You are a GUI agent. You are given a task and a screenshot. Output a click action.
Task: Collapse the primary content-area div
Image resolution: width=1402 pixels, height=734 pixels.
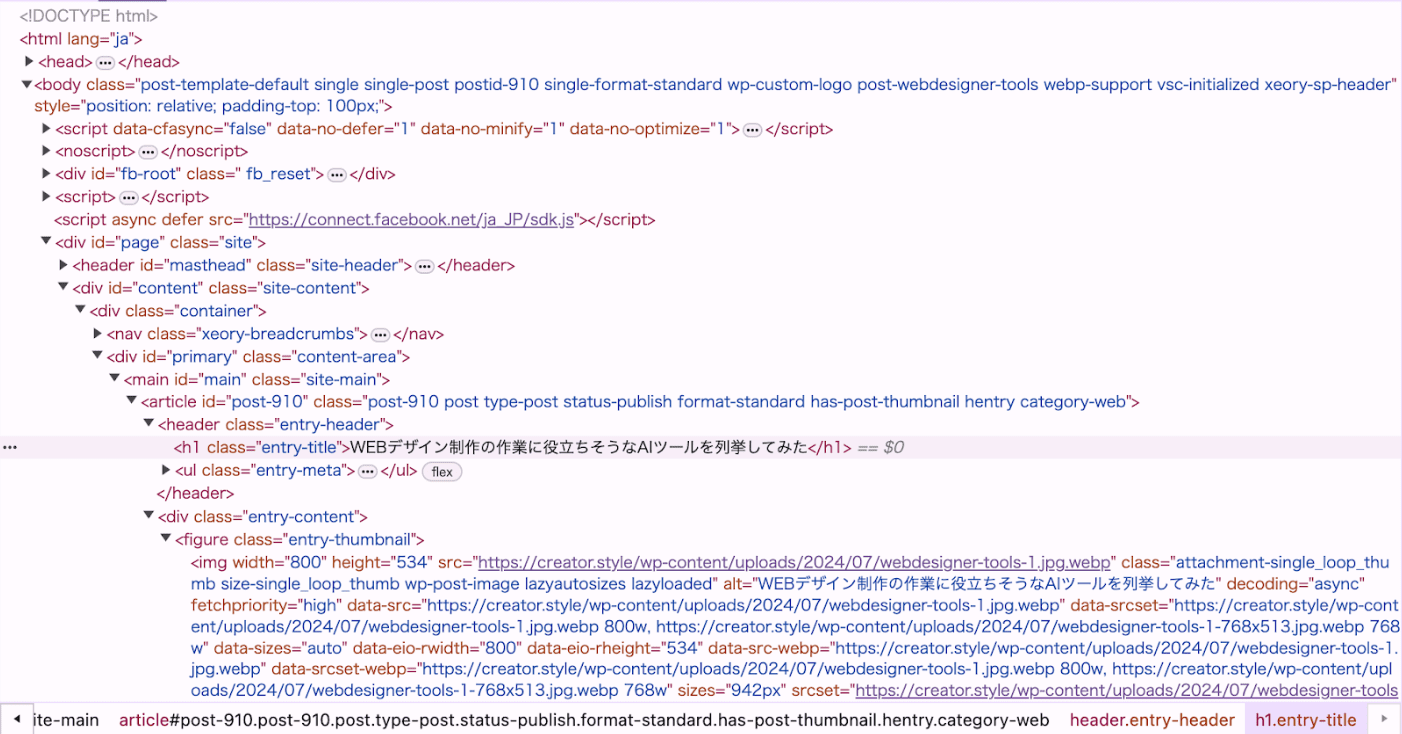[97, 356]
